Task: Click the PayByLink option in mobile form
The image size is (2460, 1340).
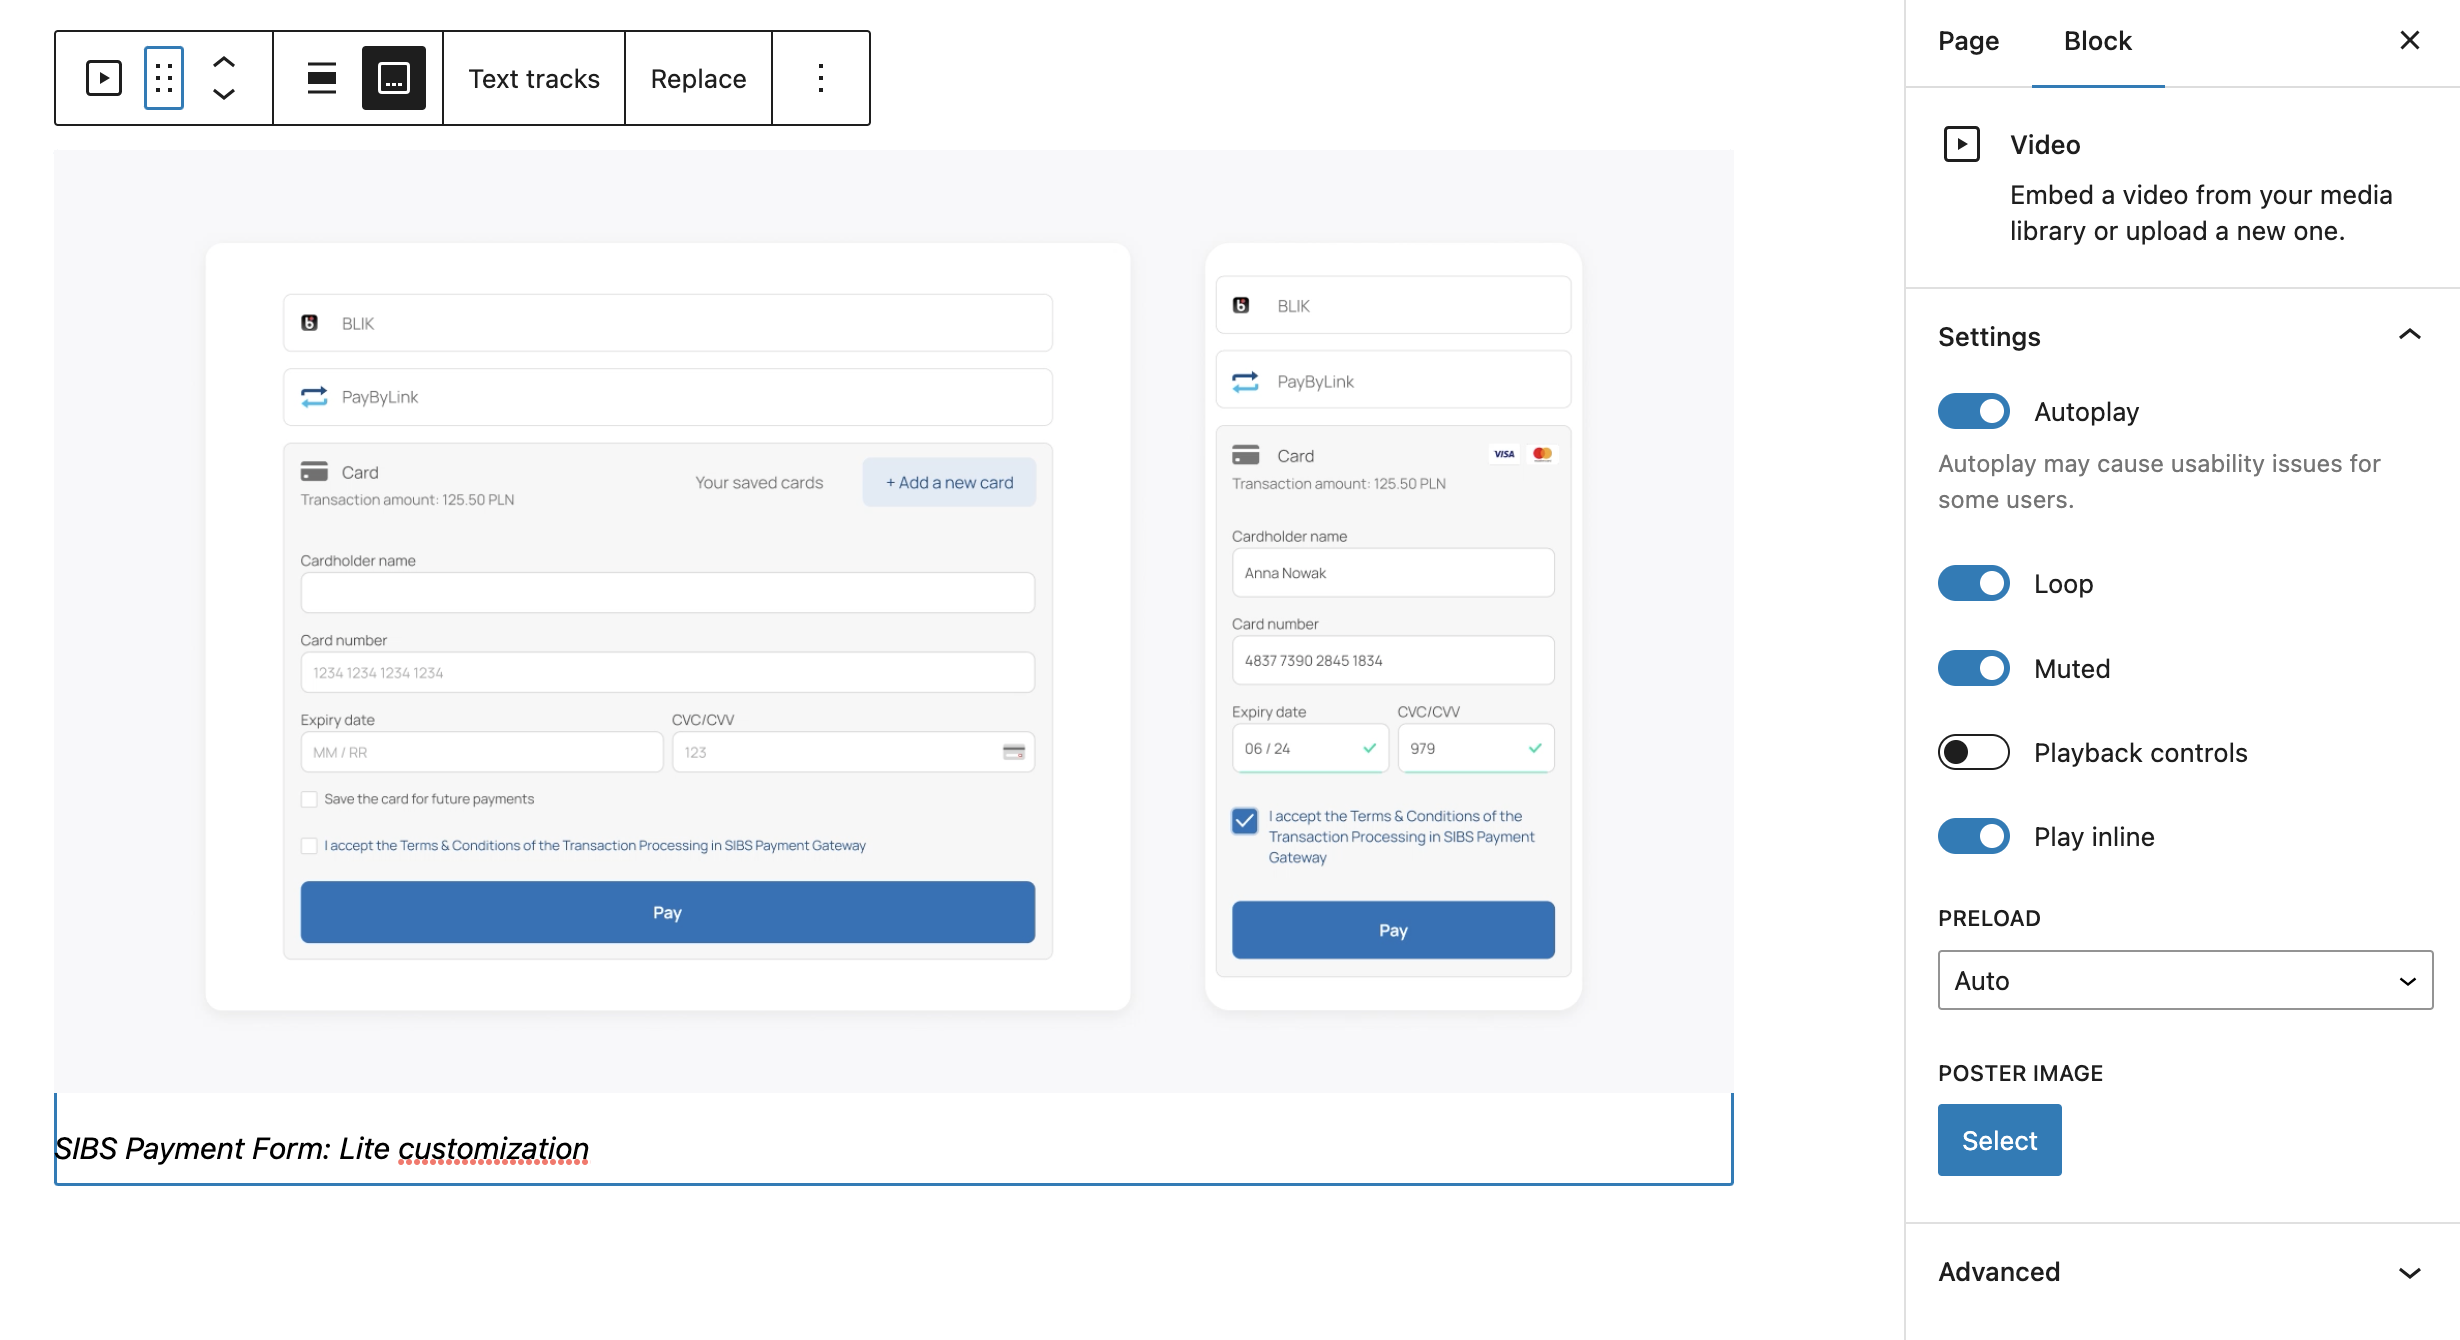Action: 1393,381
